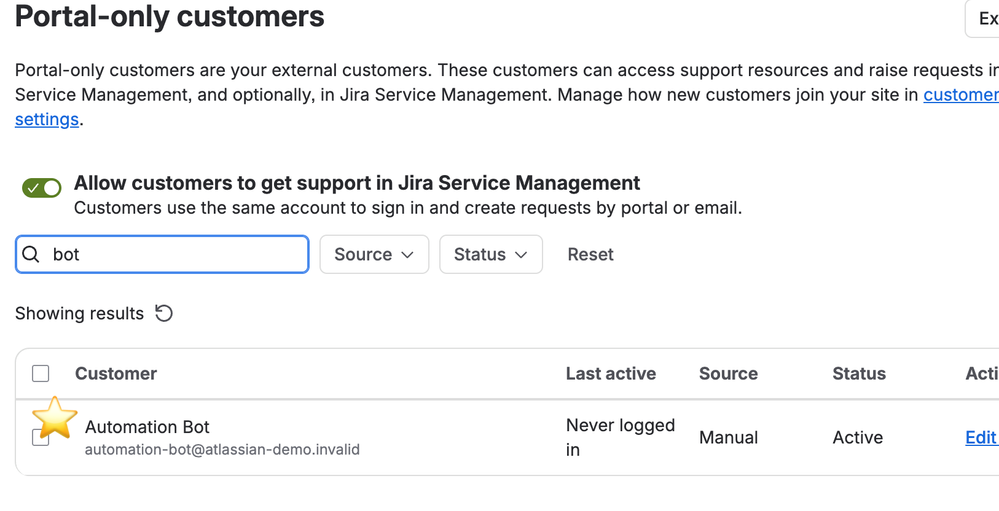Screen dimensions: 999x511
Task: Click the refresh icon beside Showing results
Action: (x=164, y=313)
